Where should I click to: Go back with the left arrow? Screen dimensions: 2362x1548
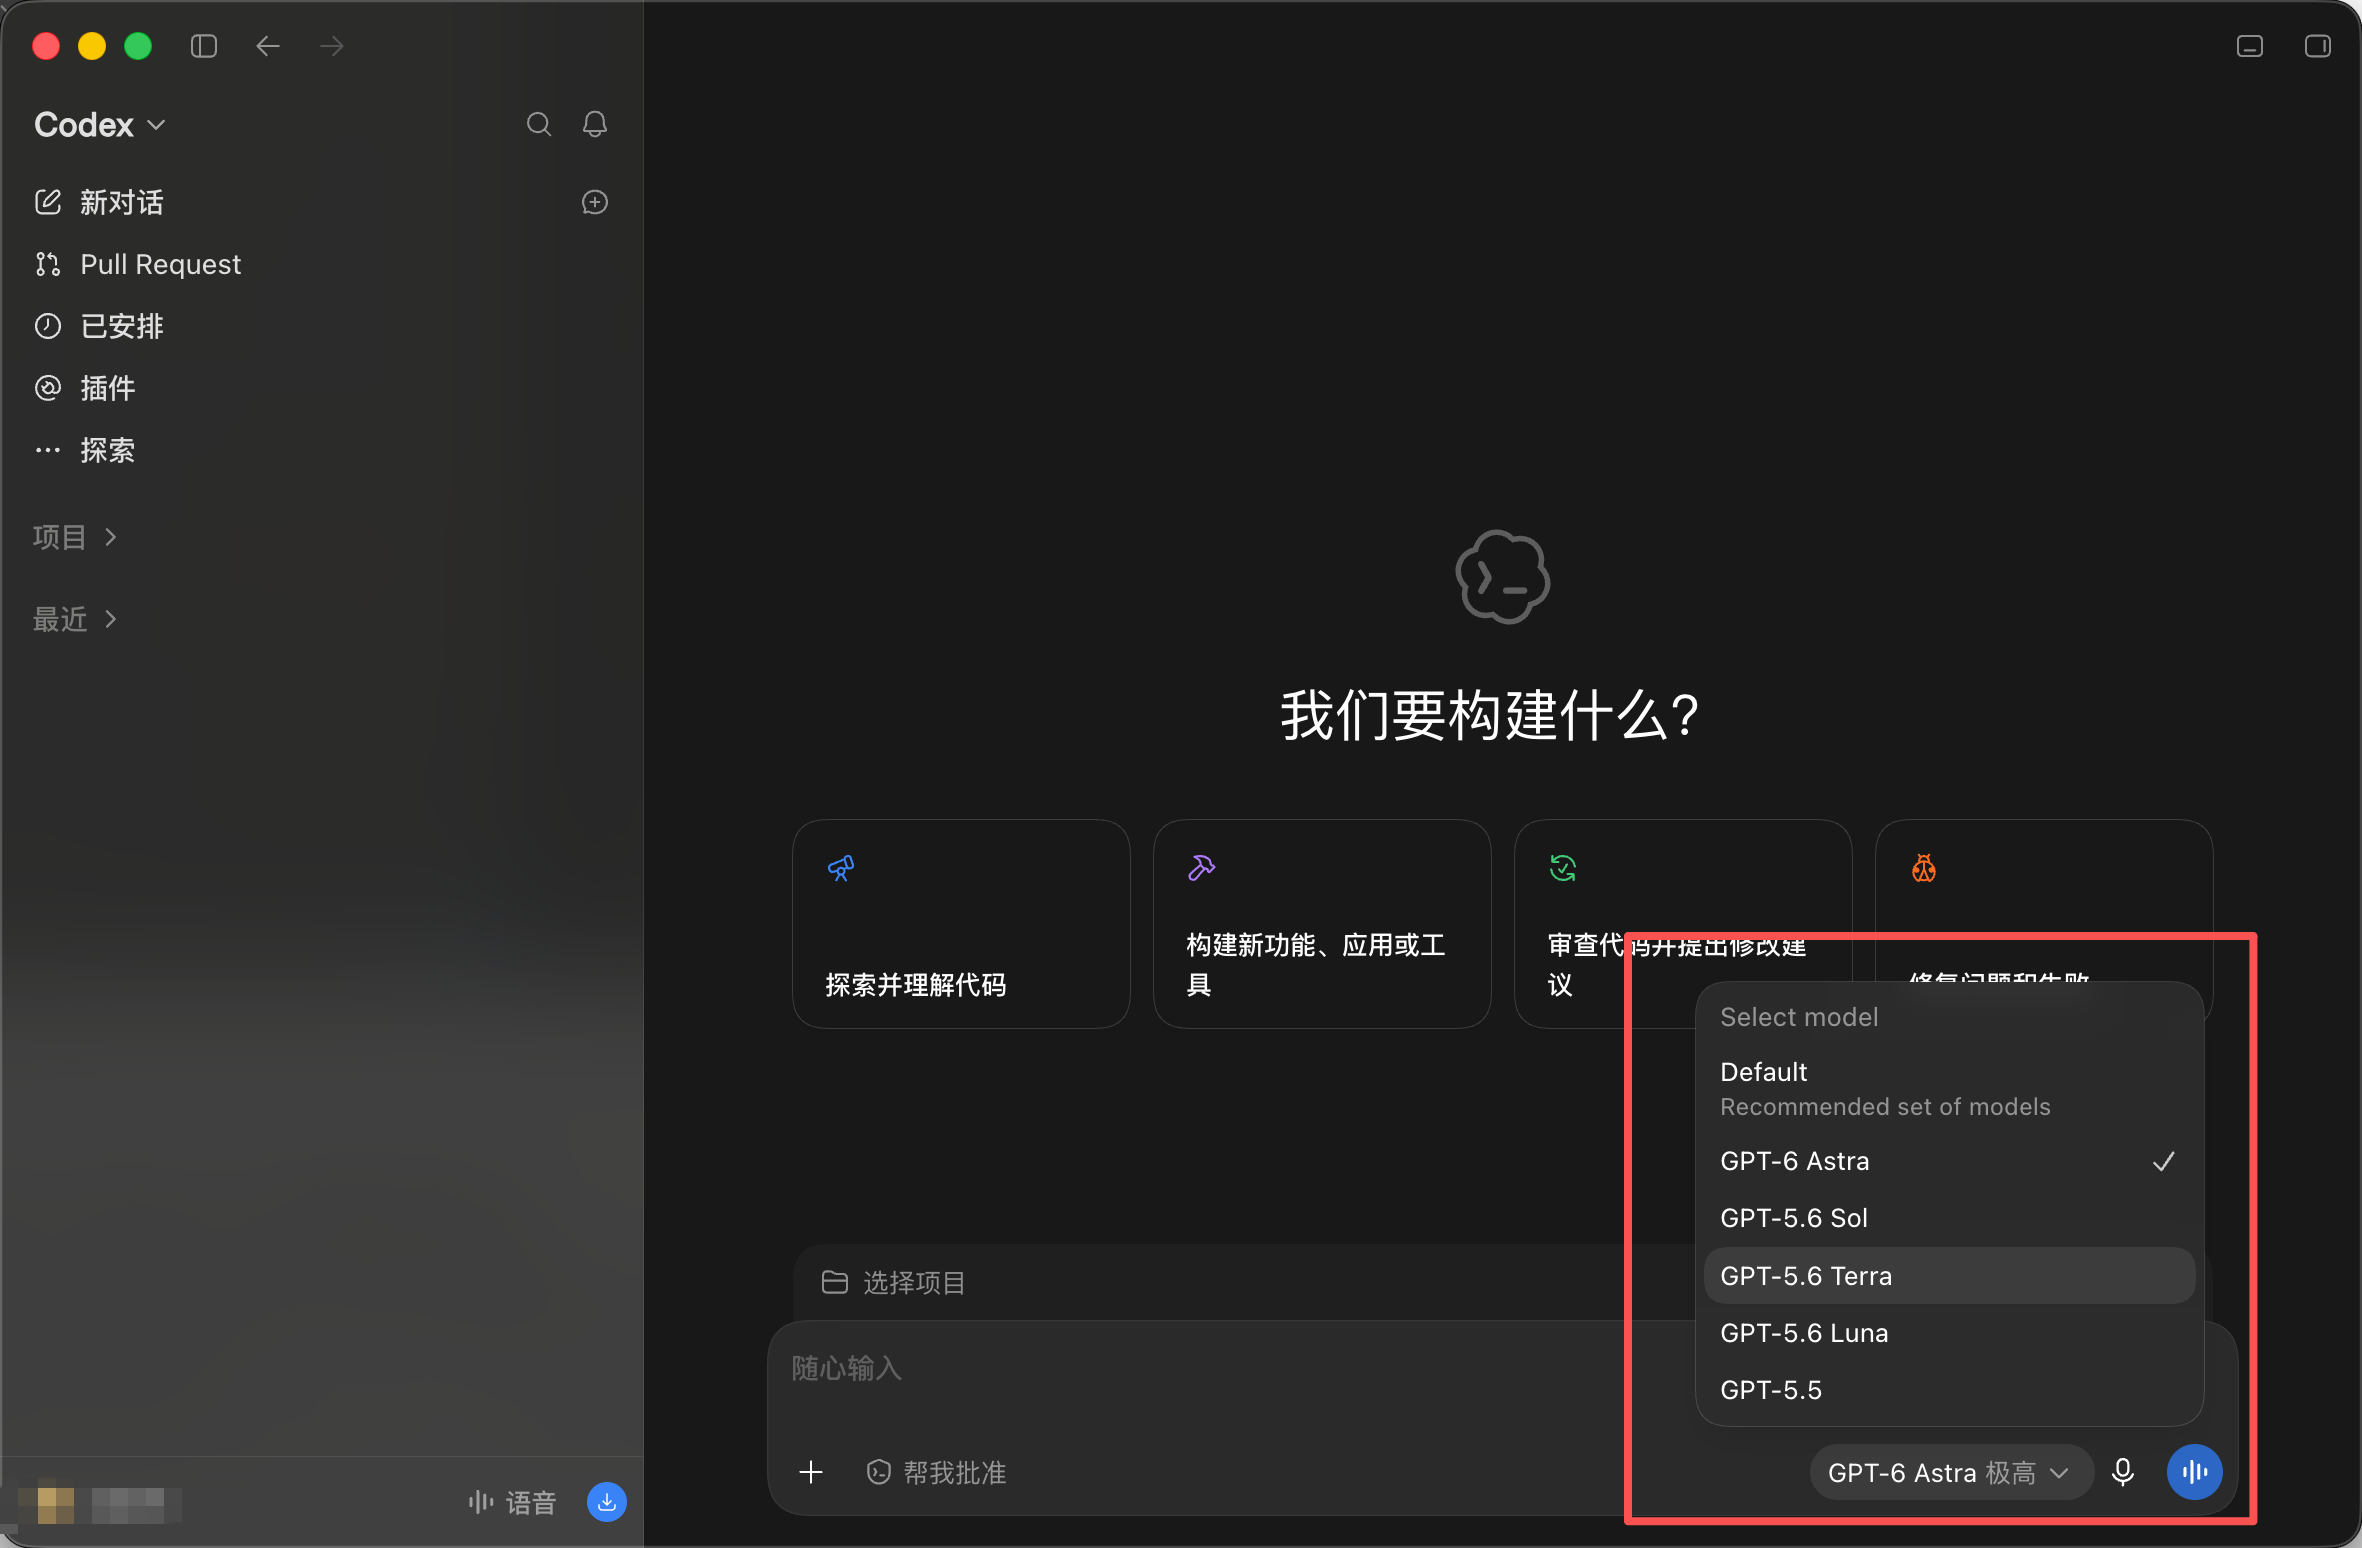click(x=268, y=46)
